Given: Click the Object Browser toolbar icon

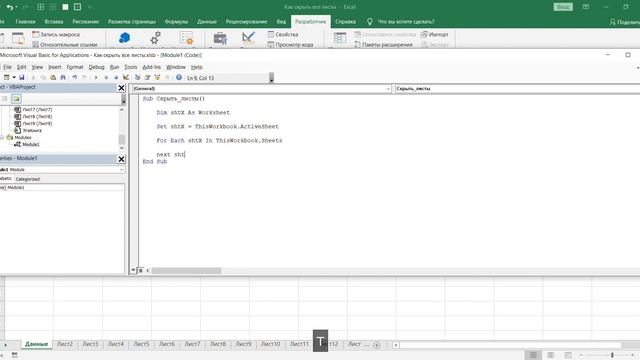Looking at the screenshot, I should [157, 78].
